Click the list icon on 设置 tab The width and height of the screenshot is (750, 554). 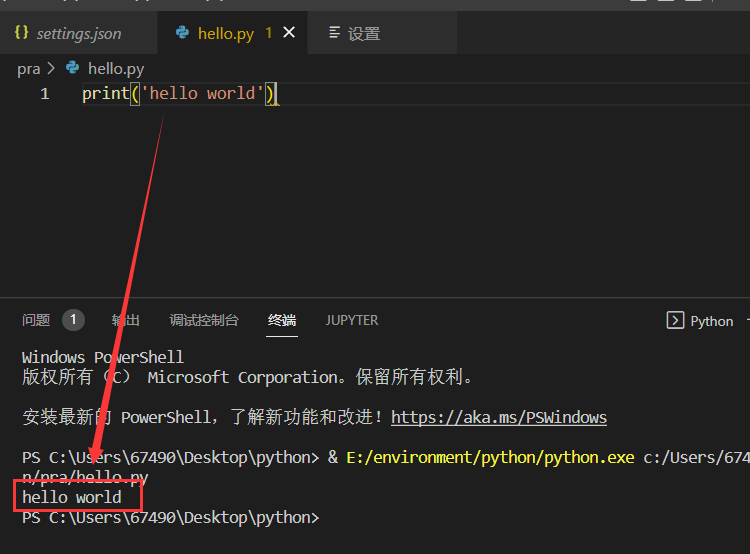[x=335, y=33]
